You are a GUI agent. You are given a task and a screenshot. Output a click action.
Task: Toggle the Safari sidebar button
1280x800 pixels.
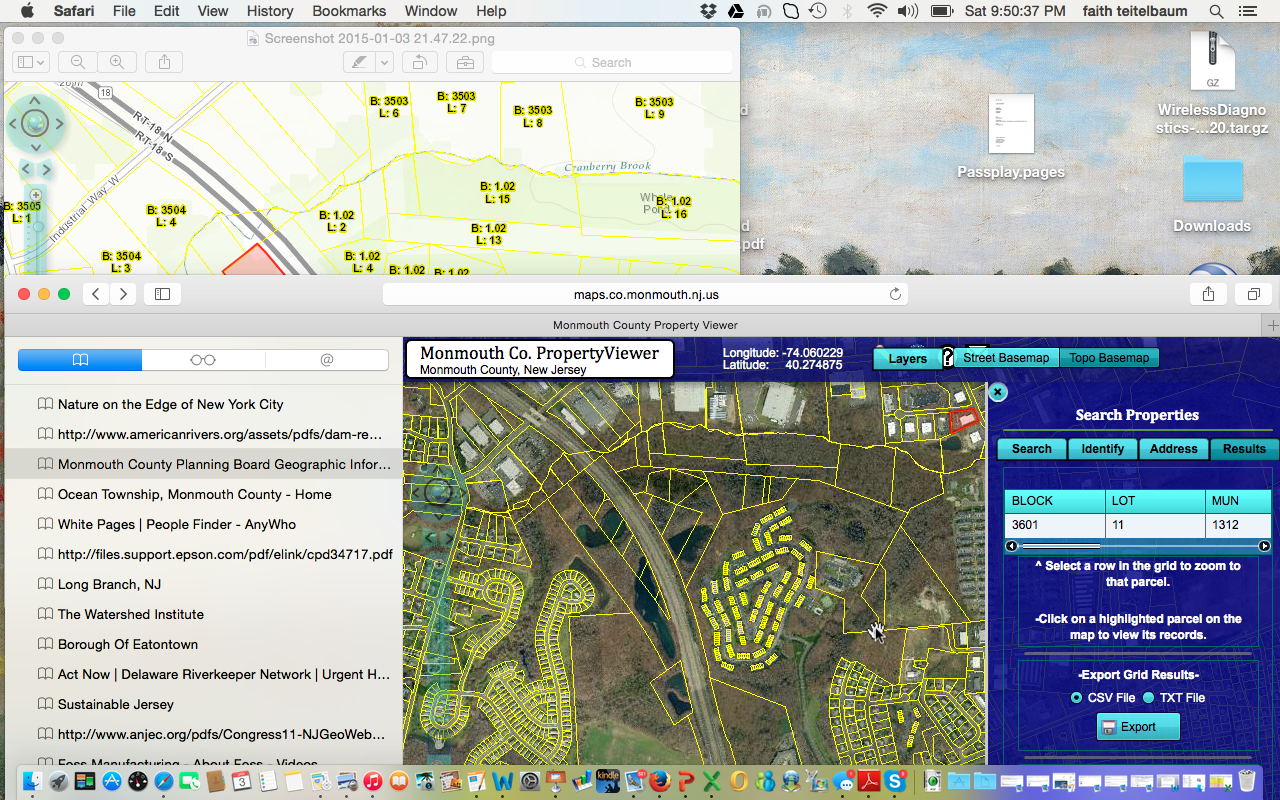162,294
